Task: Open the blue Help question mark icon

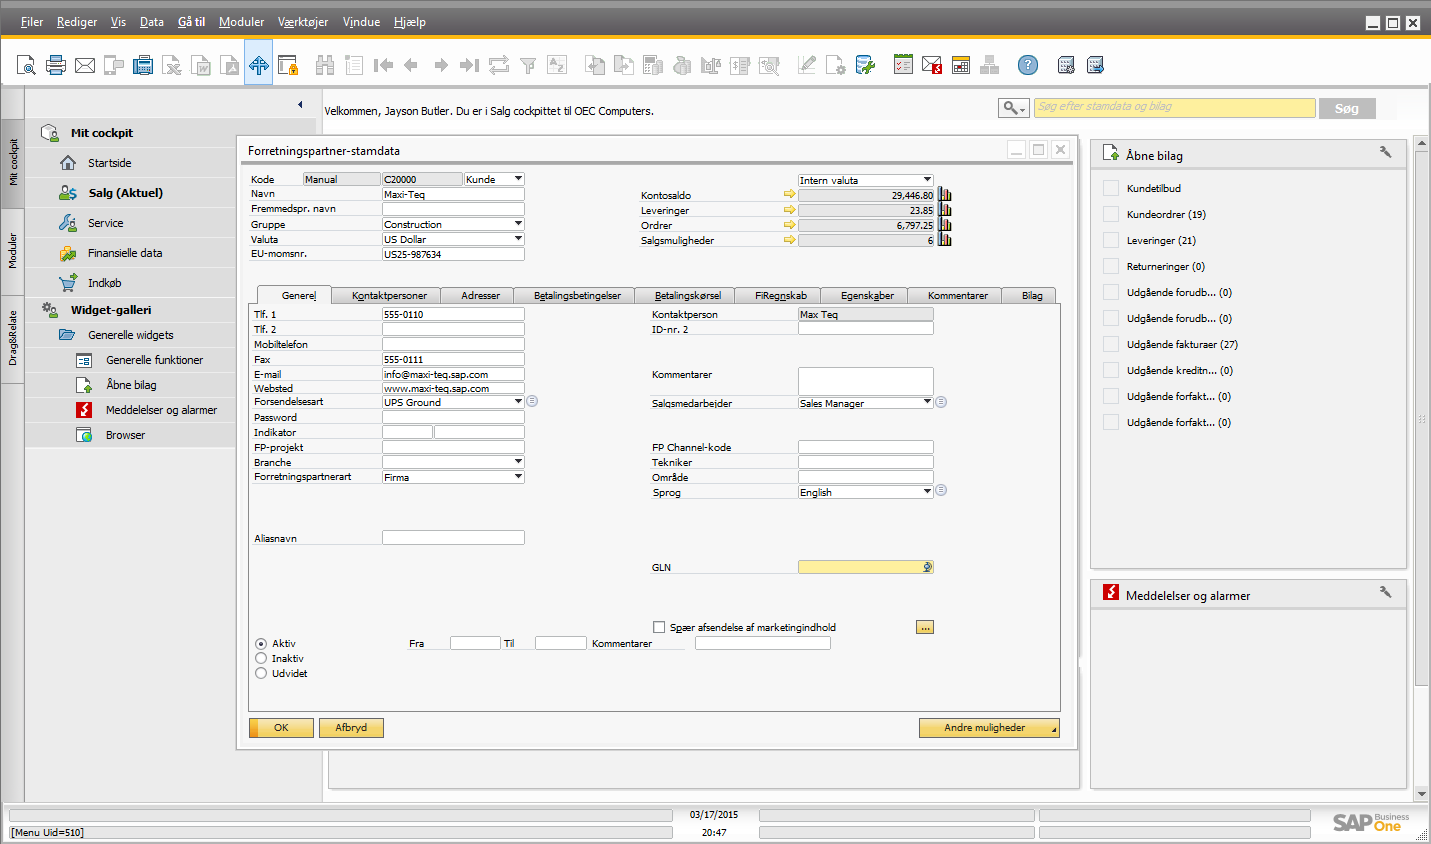Action: point(1027,66)
